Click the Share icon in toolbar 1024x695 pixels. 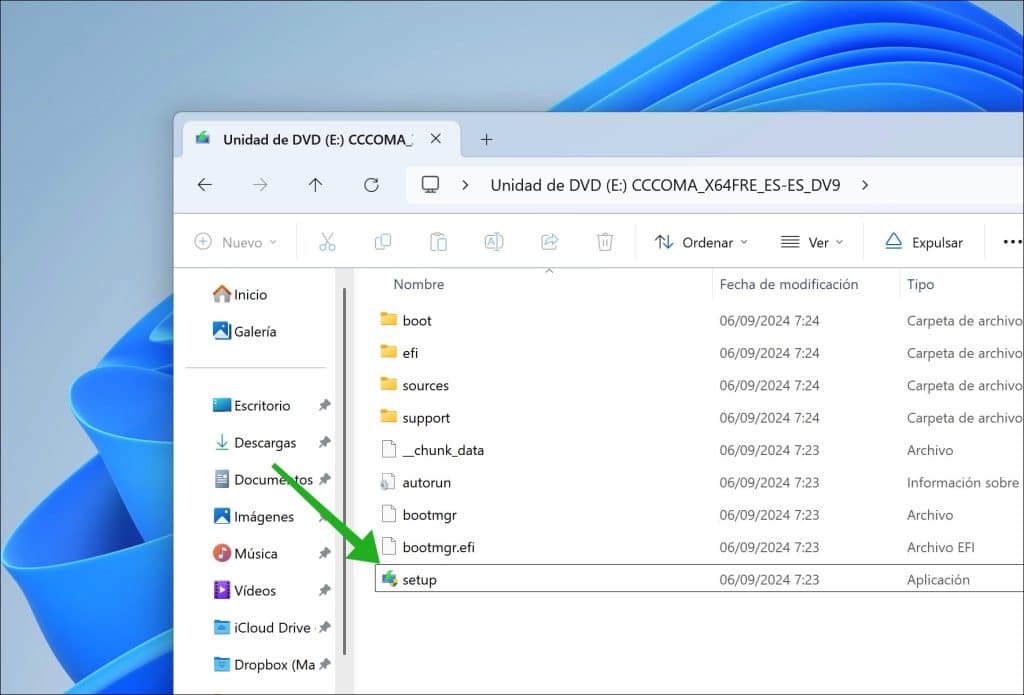pyautogui.click(x=549, y=242)
